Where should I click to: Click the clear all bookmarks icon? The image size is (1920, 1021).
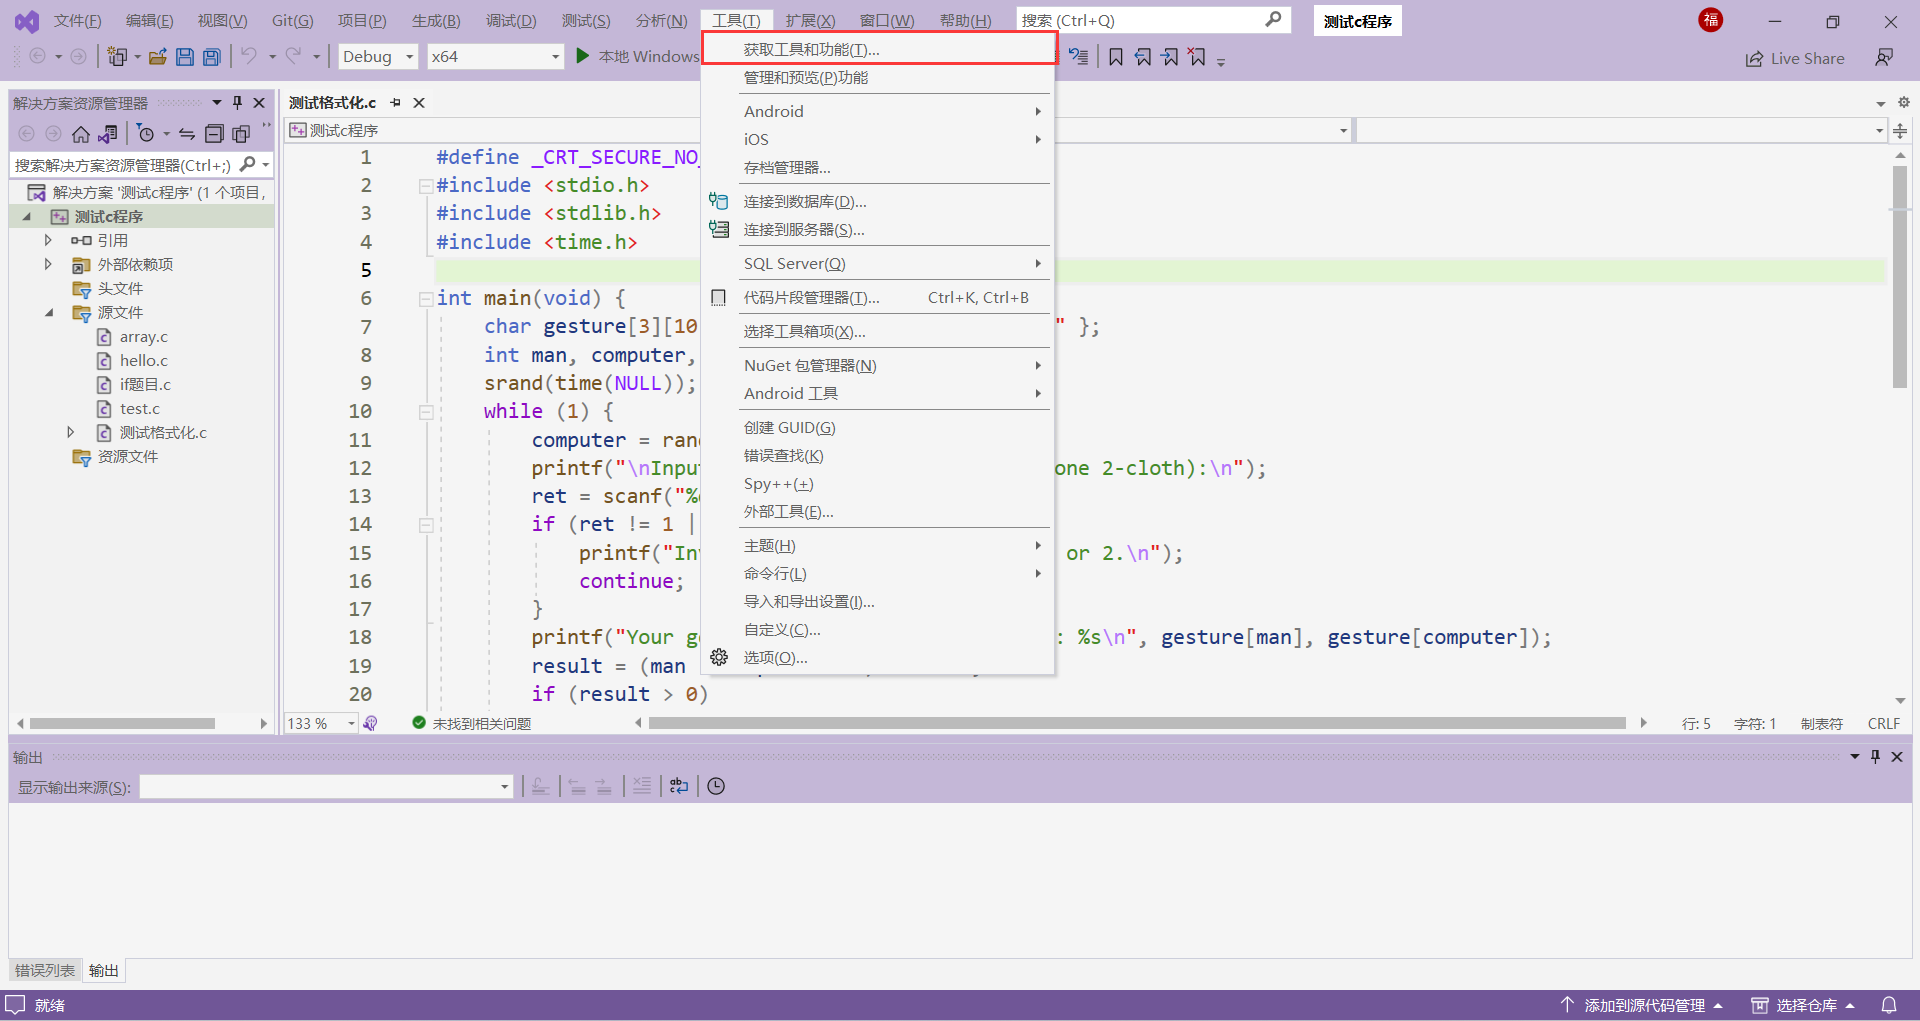tap(1197, 57)
